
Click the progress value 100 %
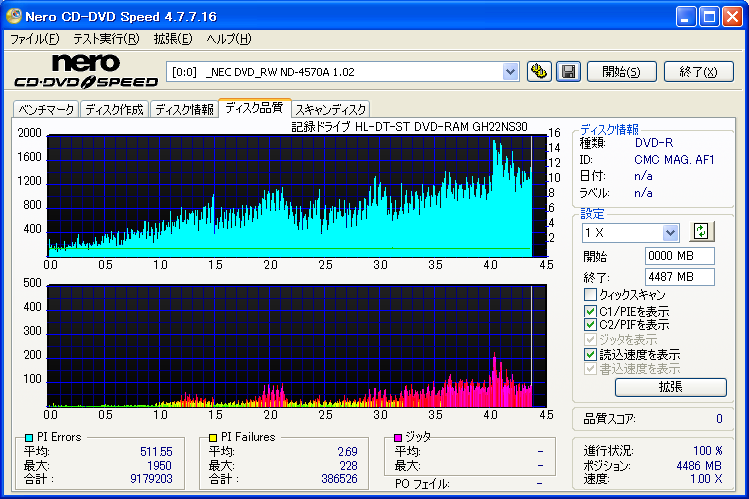[x=707, y=451]
